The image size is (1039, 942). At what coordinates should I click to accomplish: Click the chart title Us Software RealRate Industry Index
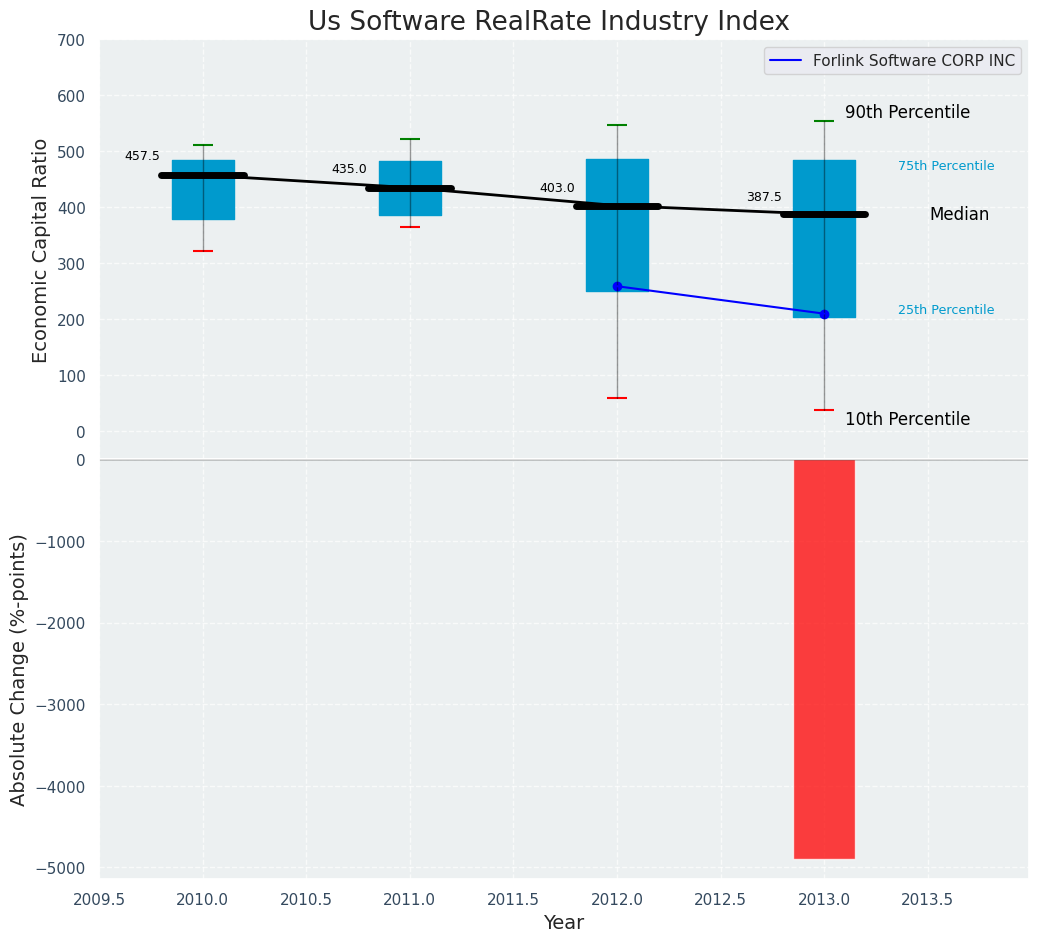[x=549, y=21]
